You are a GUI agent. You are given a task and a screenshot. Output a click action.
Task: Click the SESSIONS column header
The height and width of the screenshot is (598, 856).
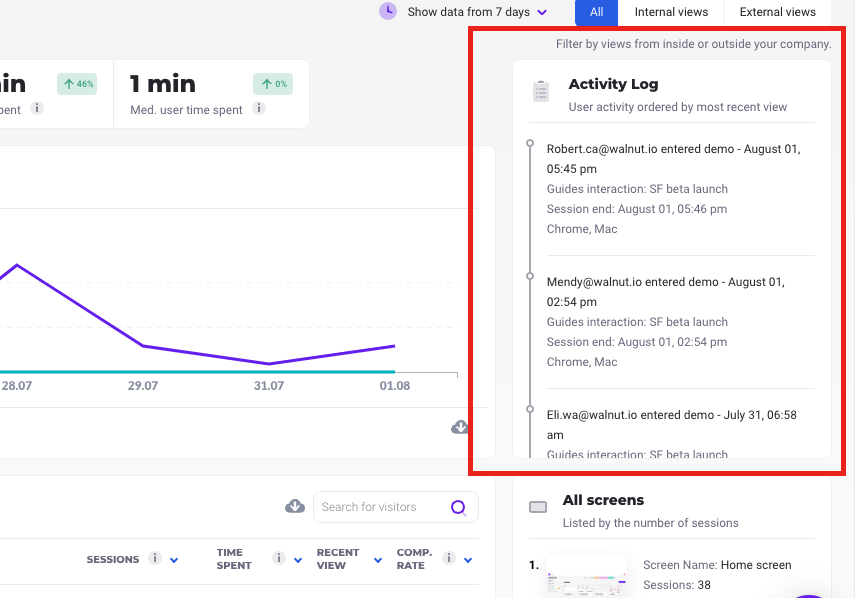pyautogui.click(x=112, y=559)
